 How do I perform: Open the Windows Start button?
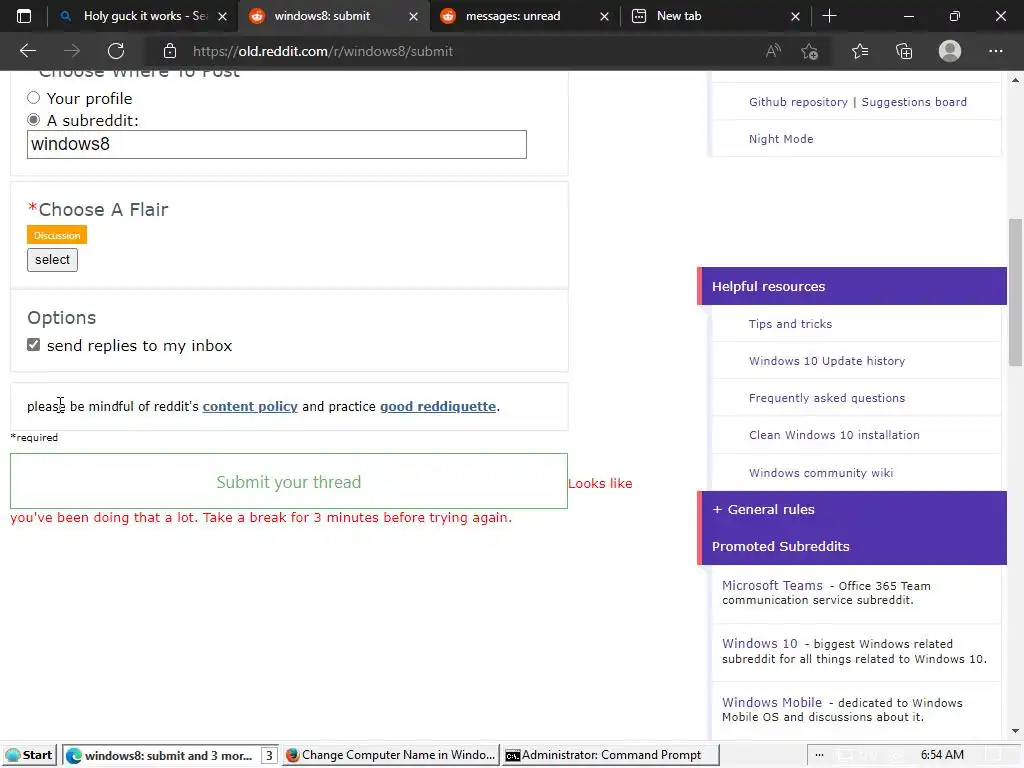pos(29,755)
